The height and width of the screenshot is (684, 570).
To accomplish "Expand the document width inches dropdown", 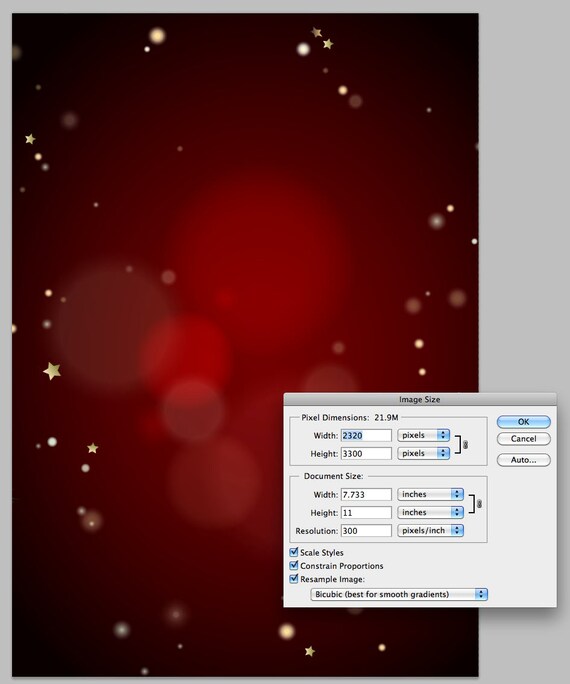I will point(430,494).
